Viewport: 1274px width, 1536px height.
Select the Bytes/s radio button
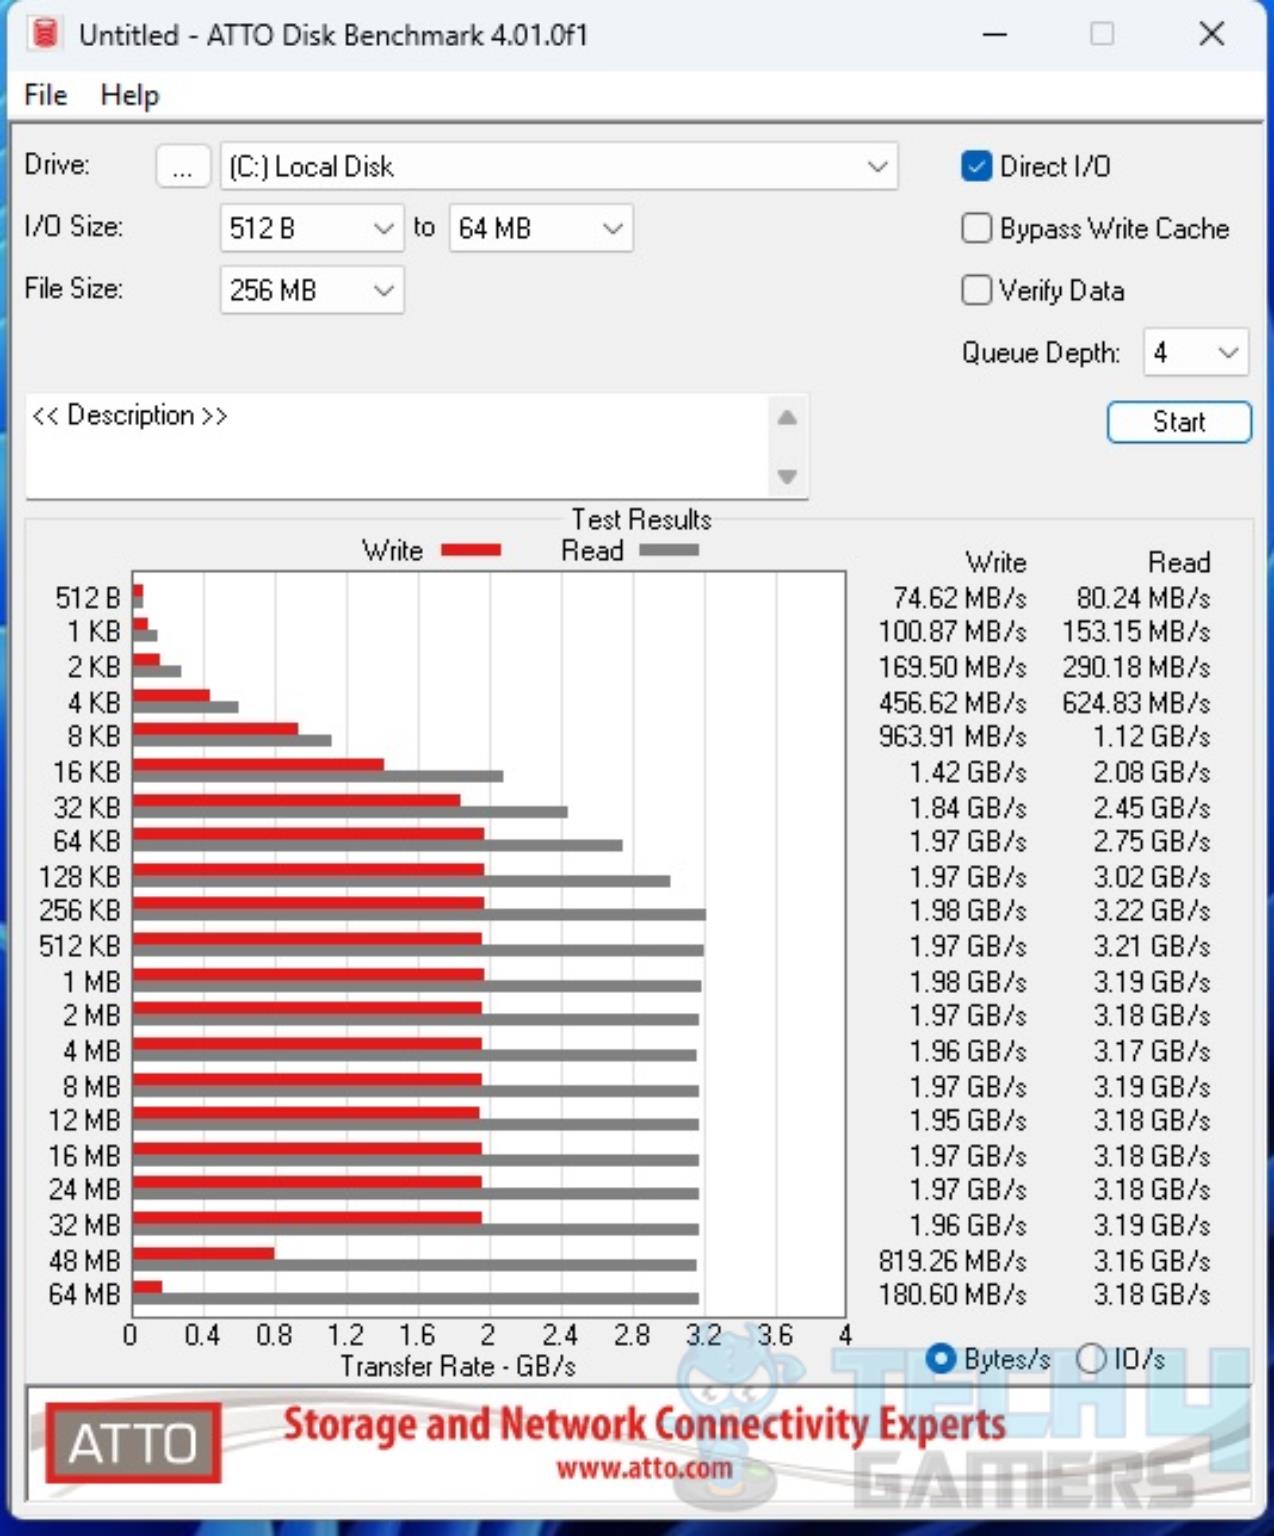(x=940, y=1358)
